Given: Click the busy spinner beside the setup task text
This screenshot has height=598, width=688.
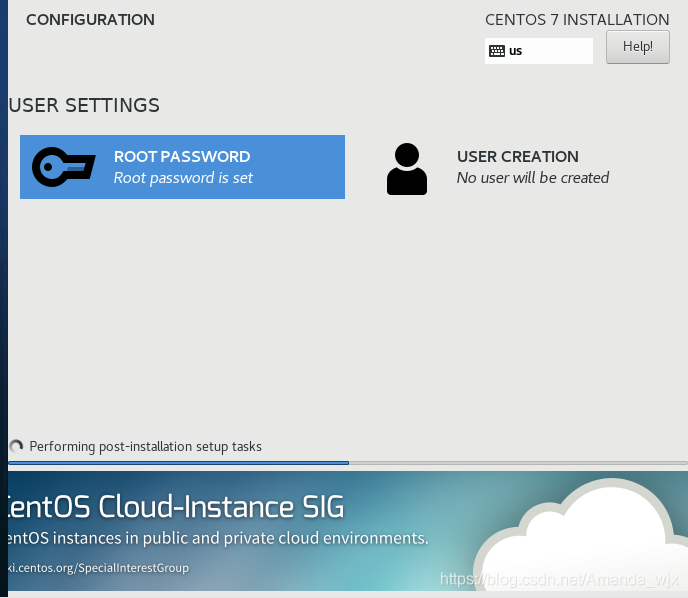Looking at the screenshot, I should [16, 447].
